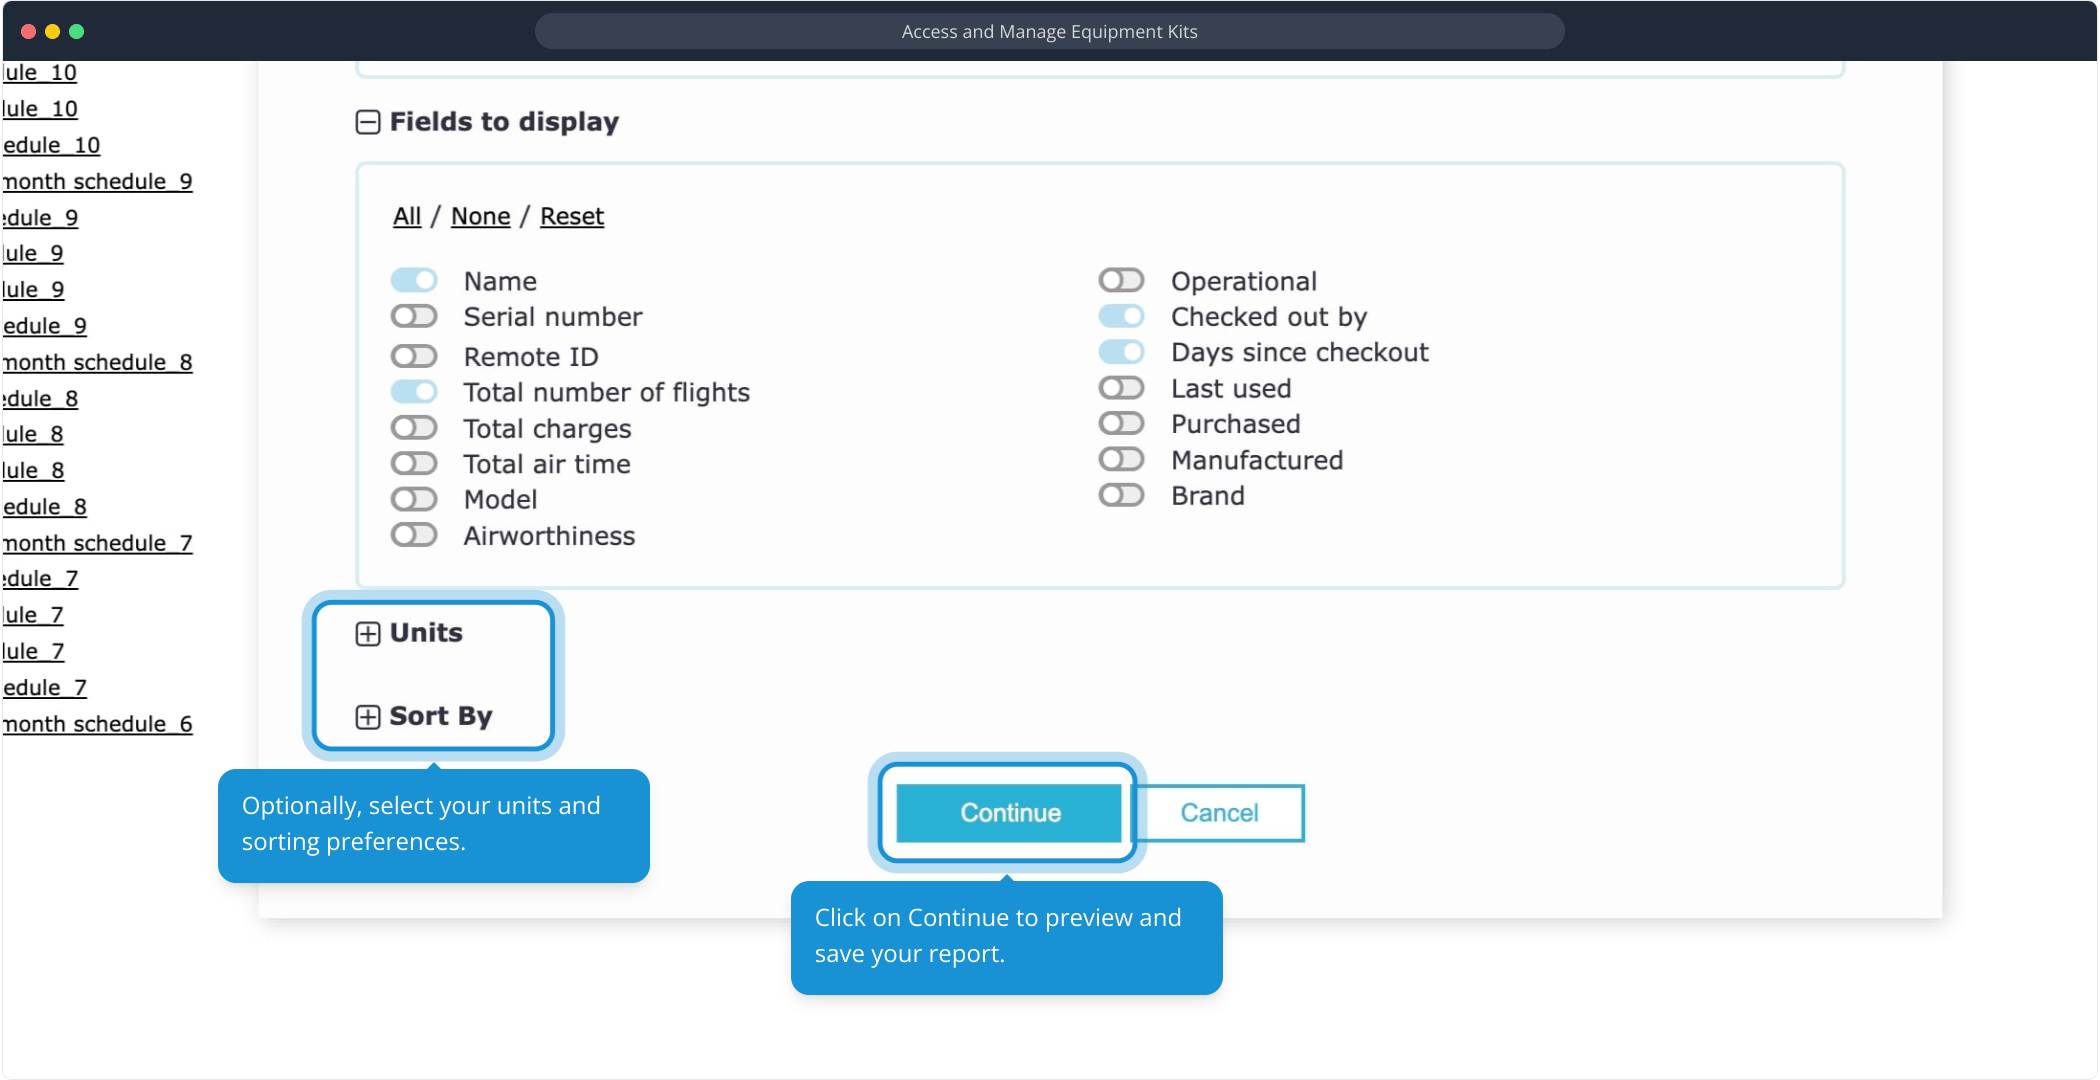This screenshot has height=1080, width=2100.
Task: Expand the Sort By section
Action: click(x=368, y=717)
